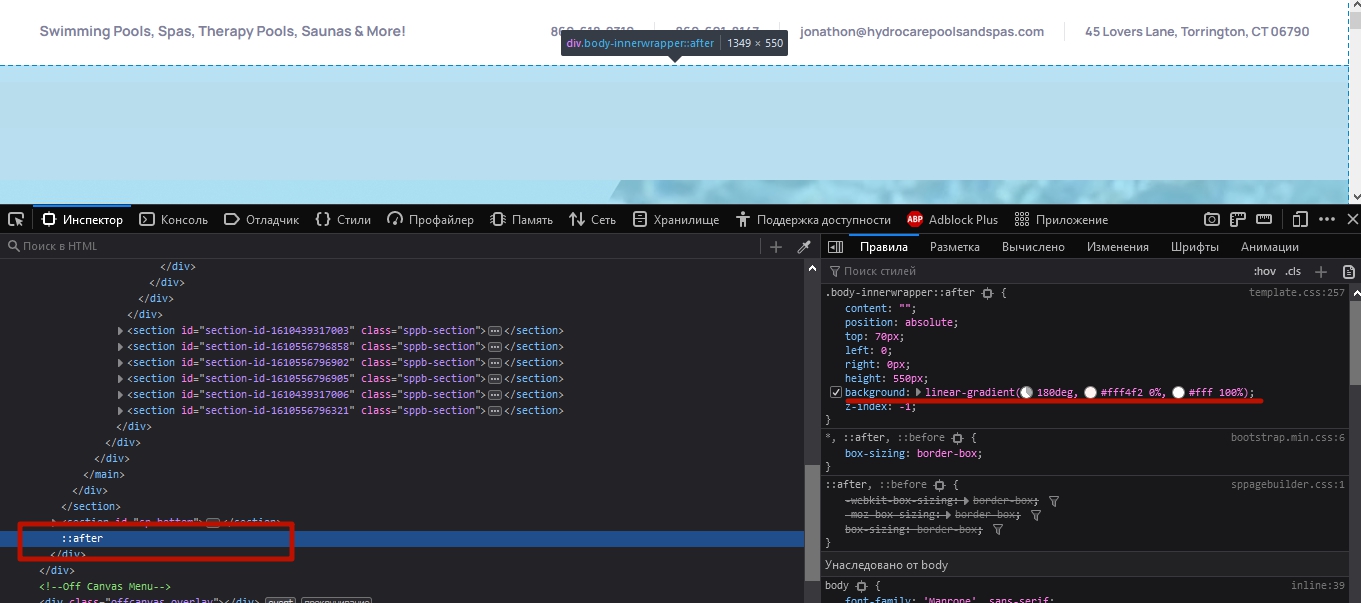Activate the element picker tool

[x=16, y=220]
